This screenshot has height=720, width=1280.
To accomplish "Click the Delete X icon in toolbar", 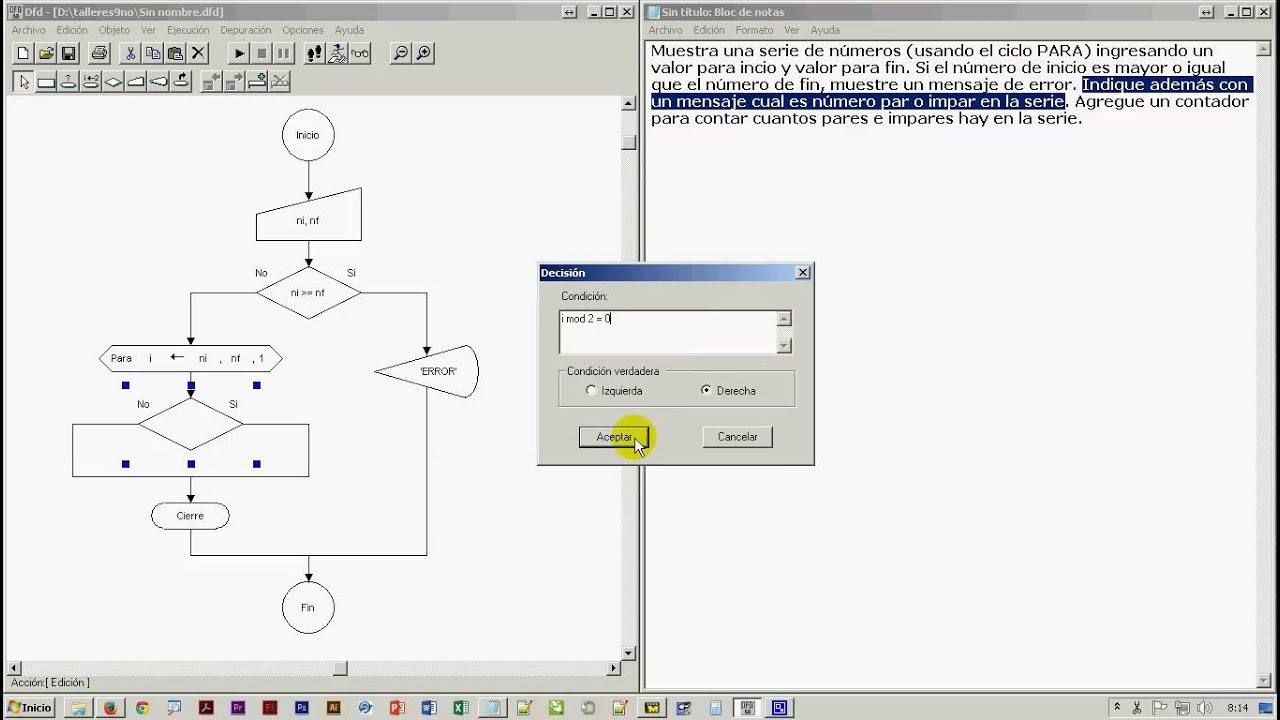I will (198, 53).
